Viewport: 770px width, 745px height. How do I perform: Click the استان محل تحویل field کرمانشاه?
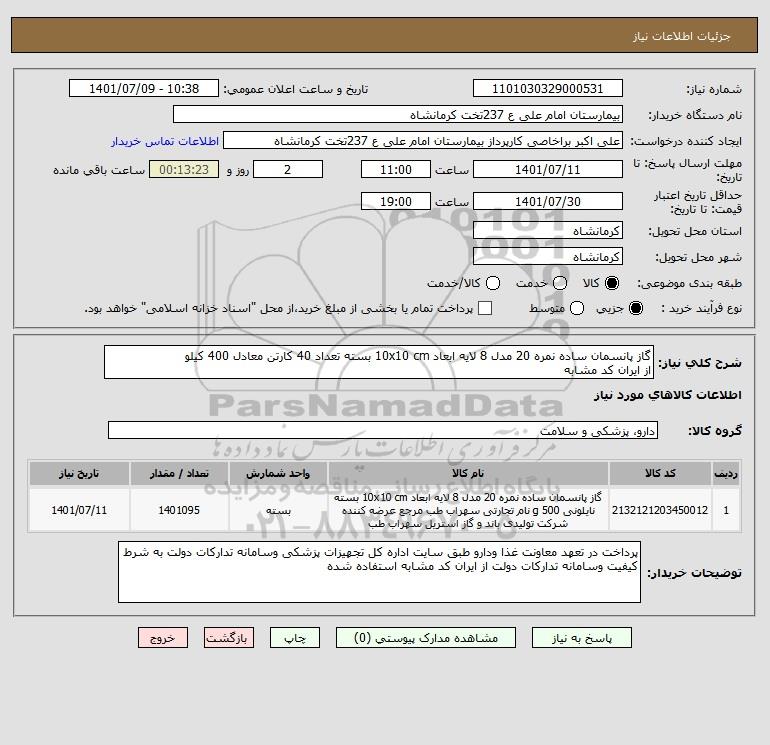[x=548, y=231]
